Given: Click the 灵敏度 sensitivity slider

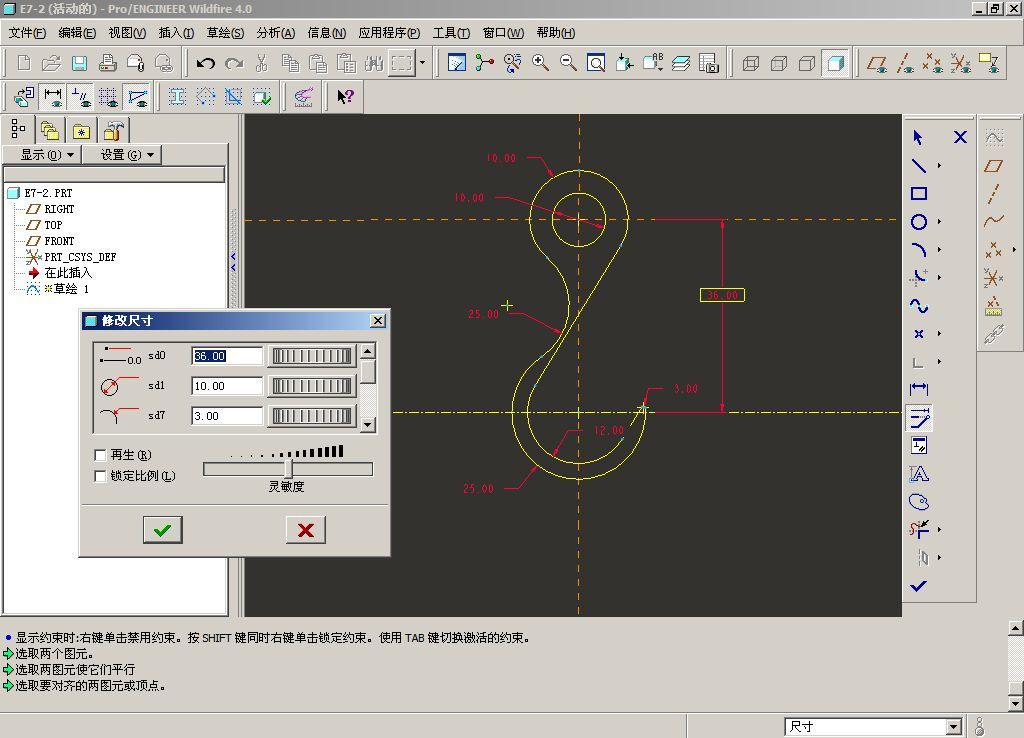Looking at the screenshot, I should click(288, 469).
